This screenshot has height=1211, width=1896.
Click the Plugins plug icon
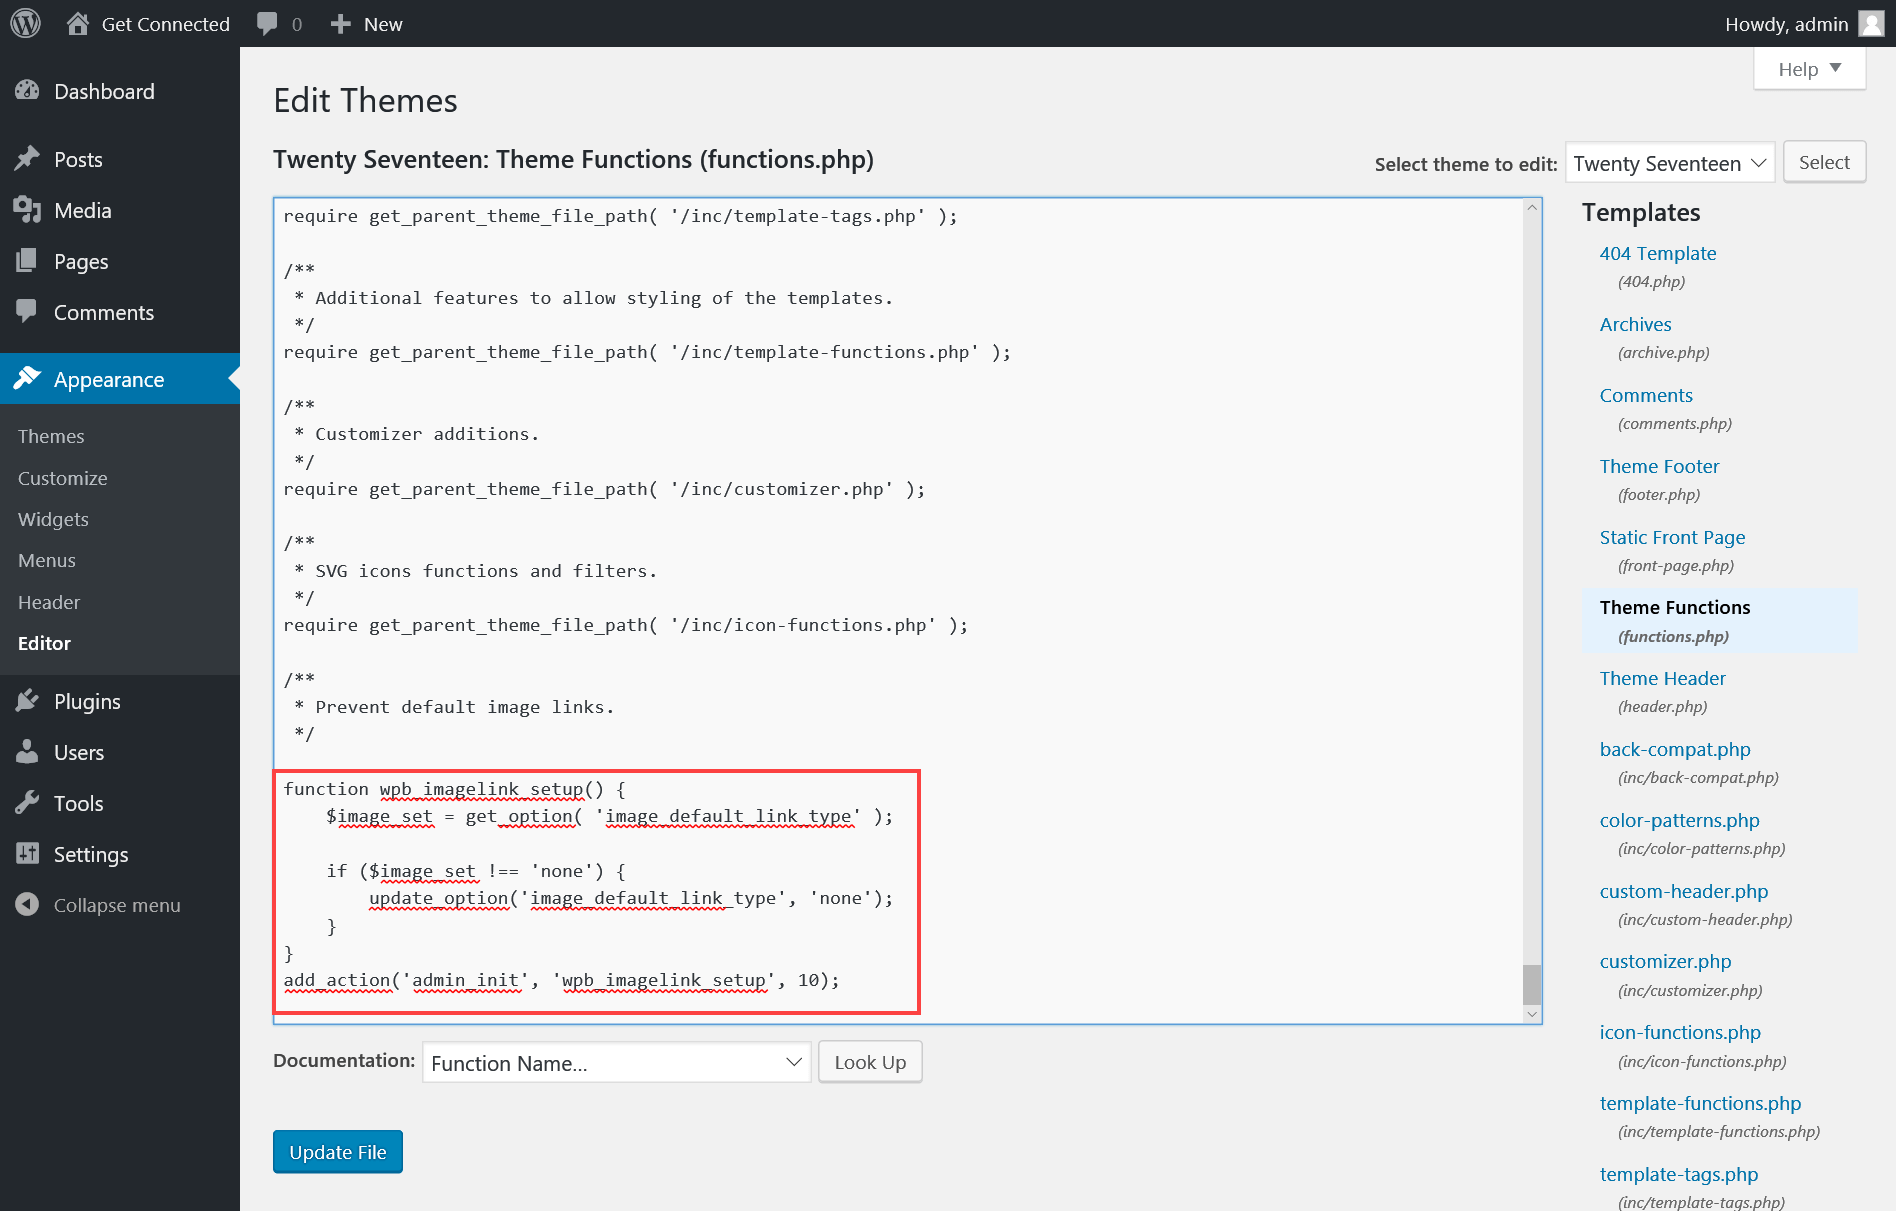[27, 701]
